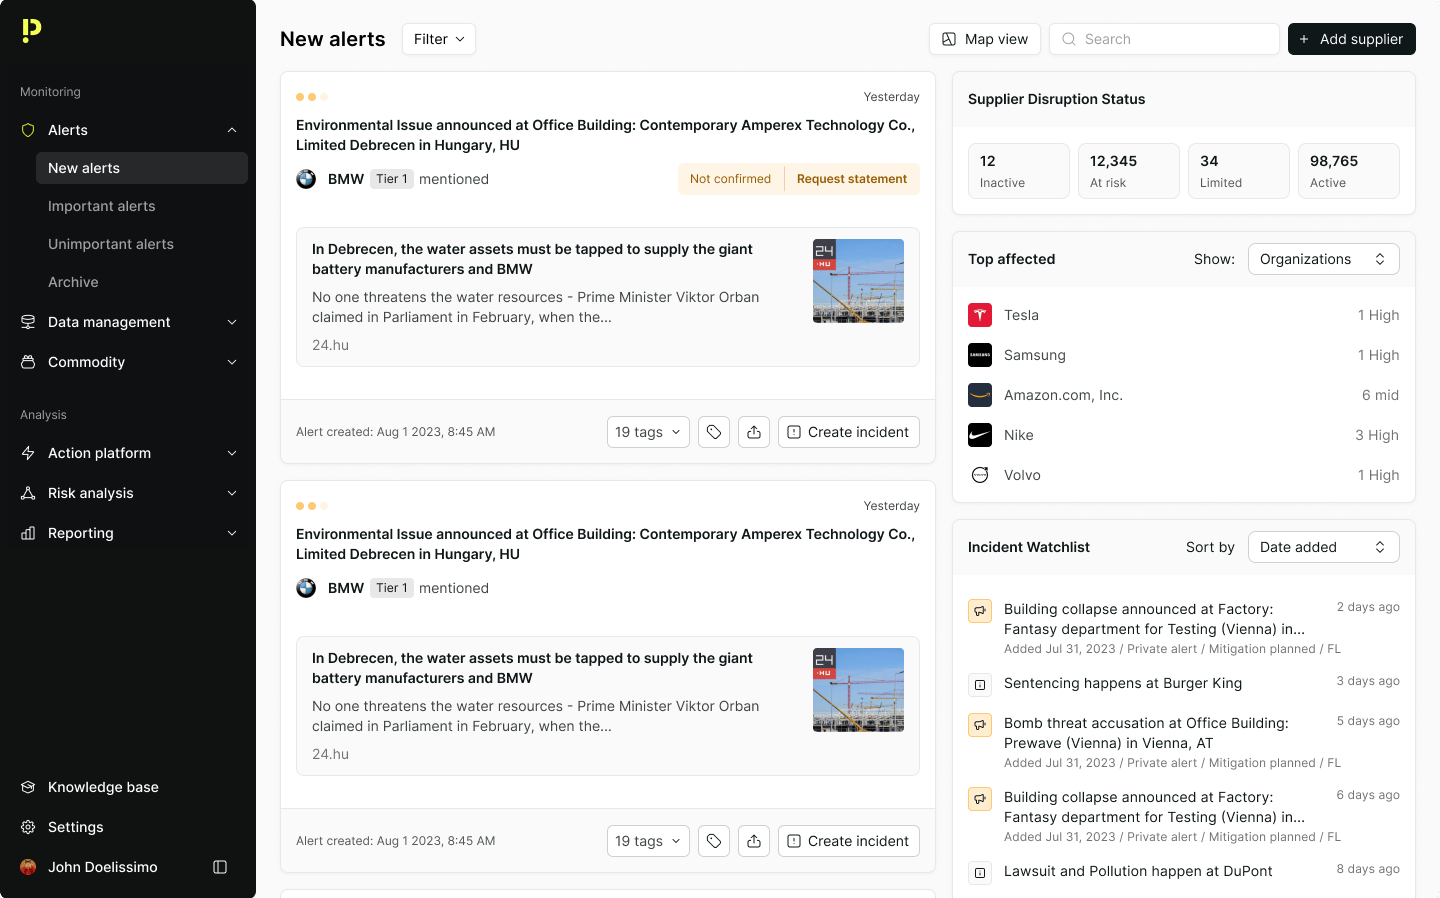Image resolution: width=1440 pixels, height=898 pixels.
Task: Click the Knowledge base icon
Action: pos(28,787)
